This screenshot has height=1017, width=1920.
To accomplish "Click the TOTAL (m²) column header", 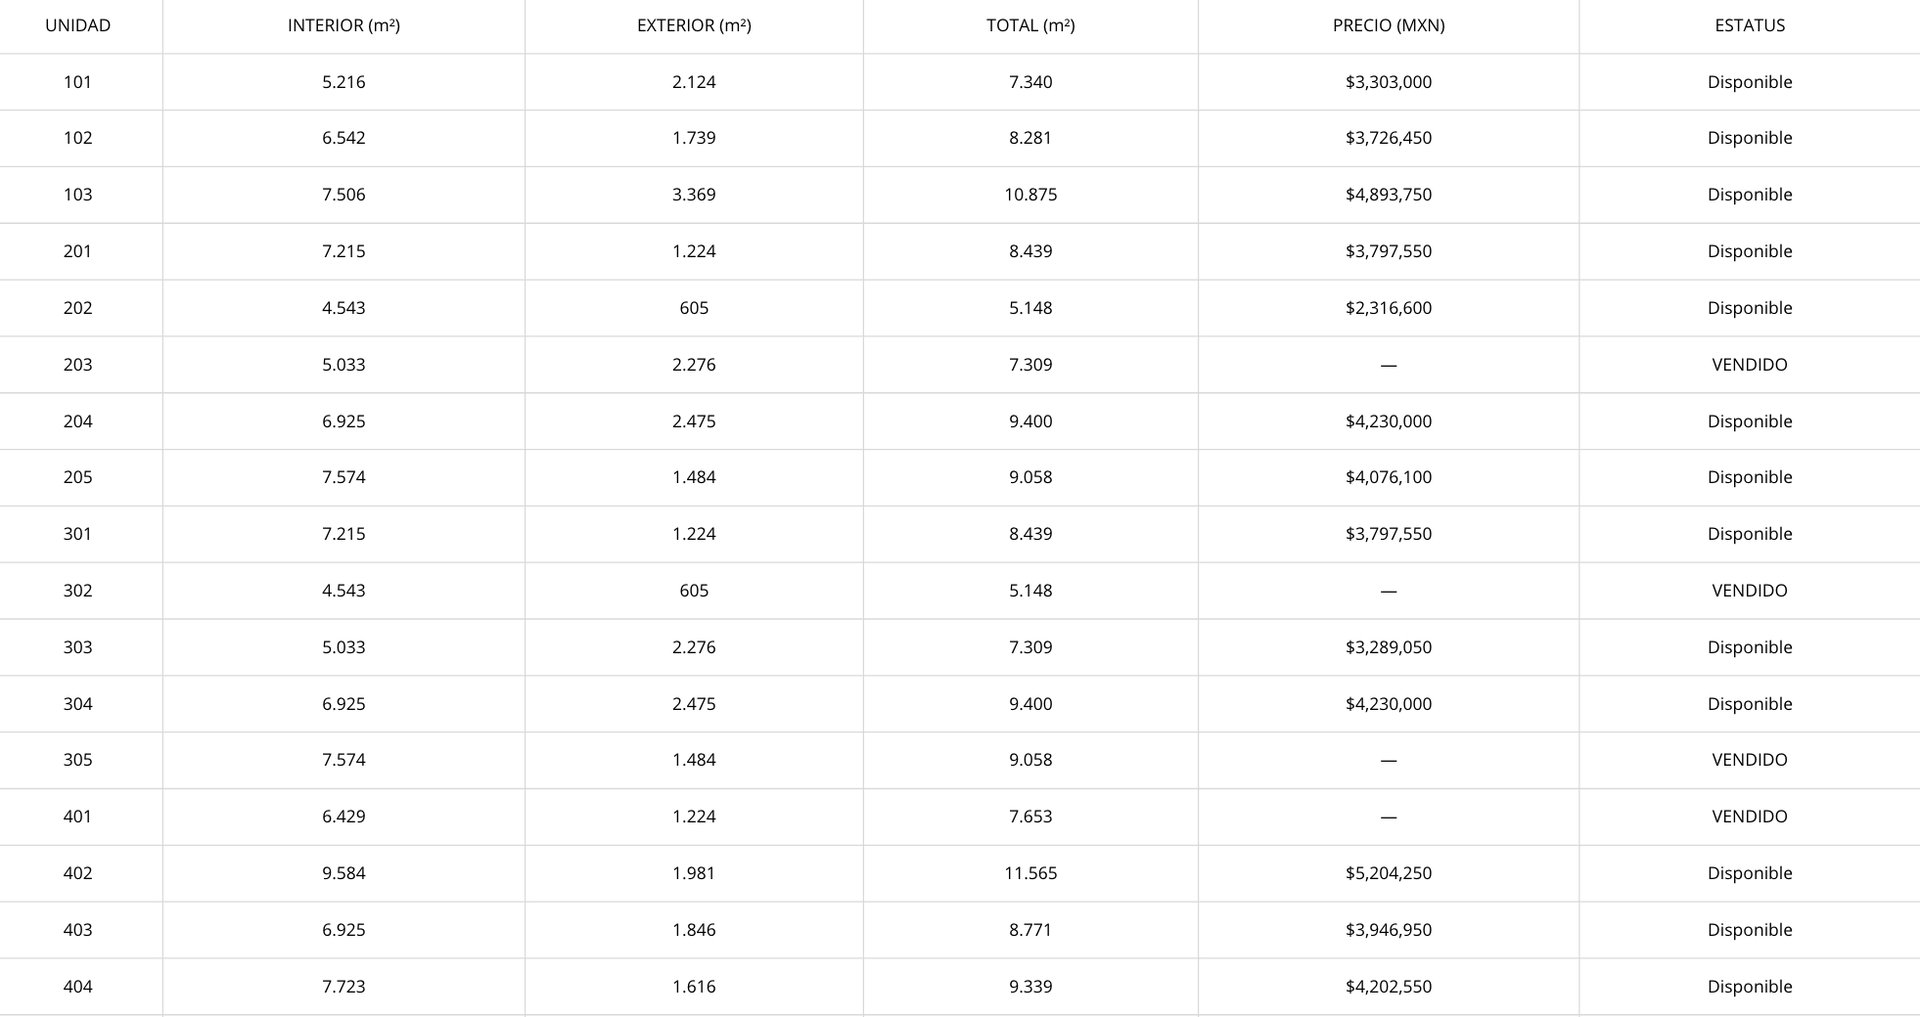I will [1030, 26].
